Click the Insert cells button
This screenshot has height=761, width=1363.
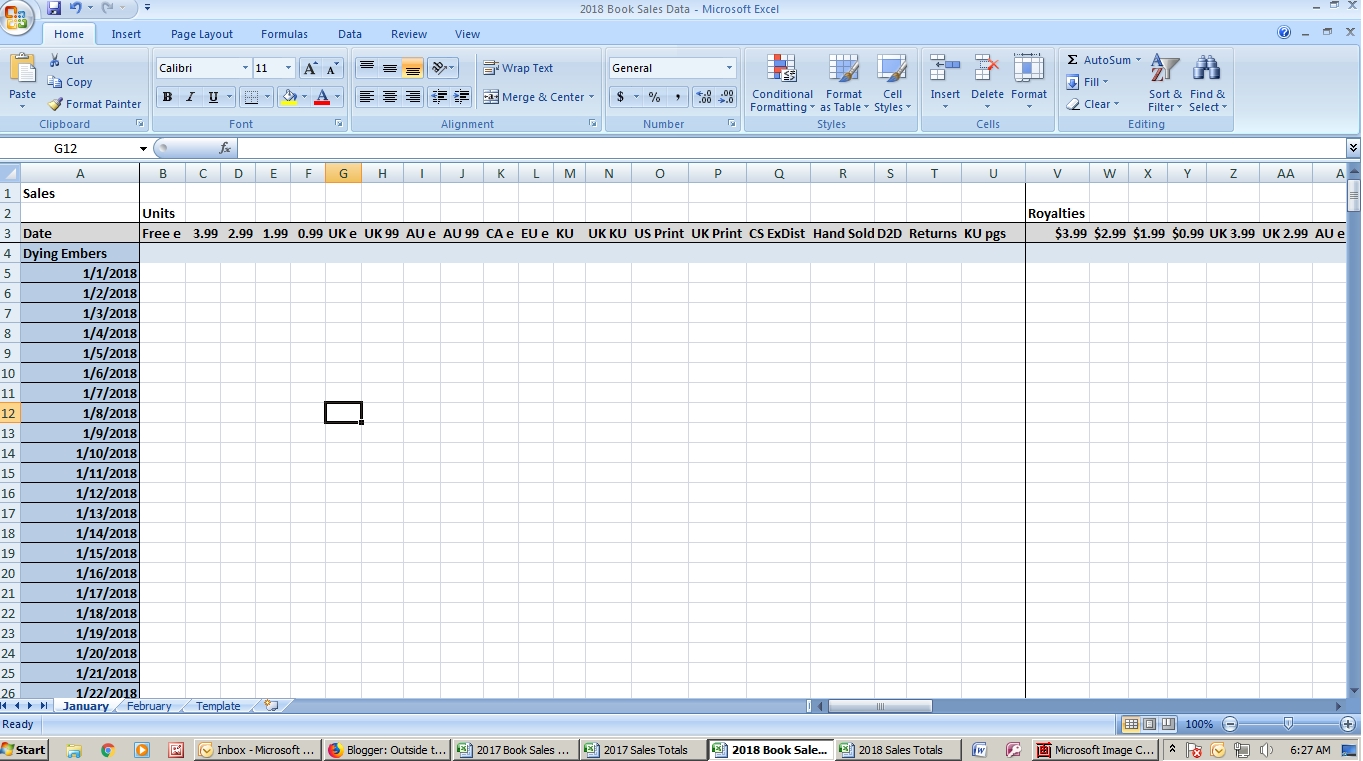tap(945, 69)
